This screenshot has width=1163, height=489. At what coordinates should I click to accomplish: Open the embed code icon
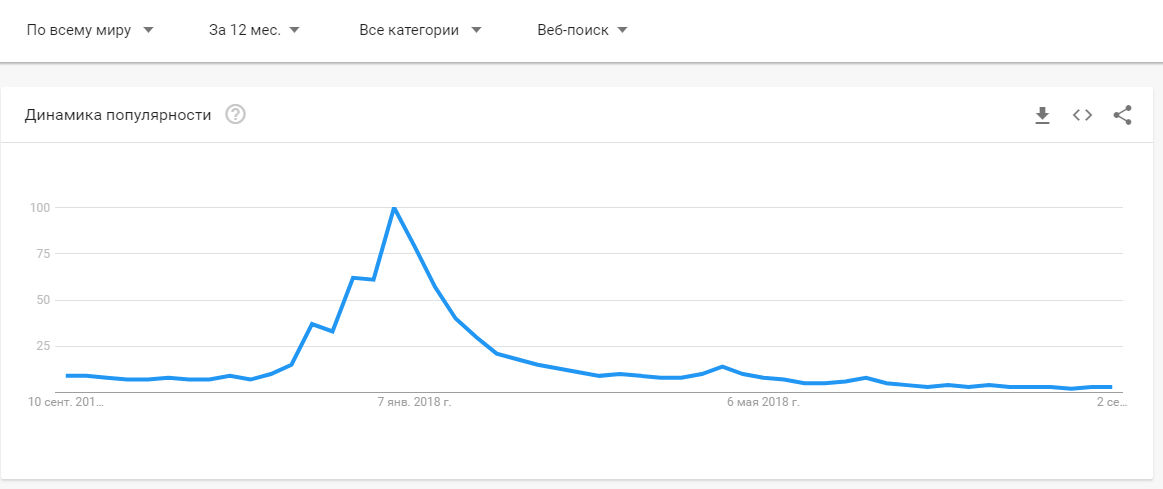[1082, 115]
